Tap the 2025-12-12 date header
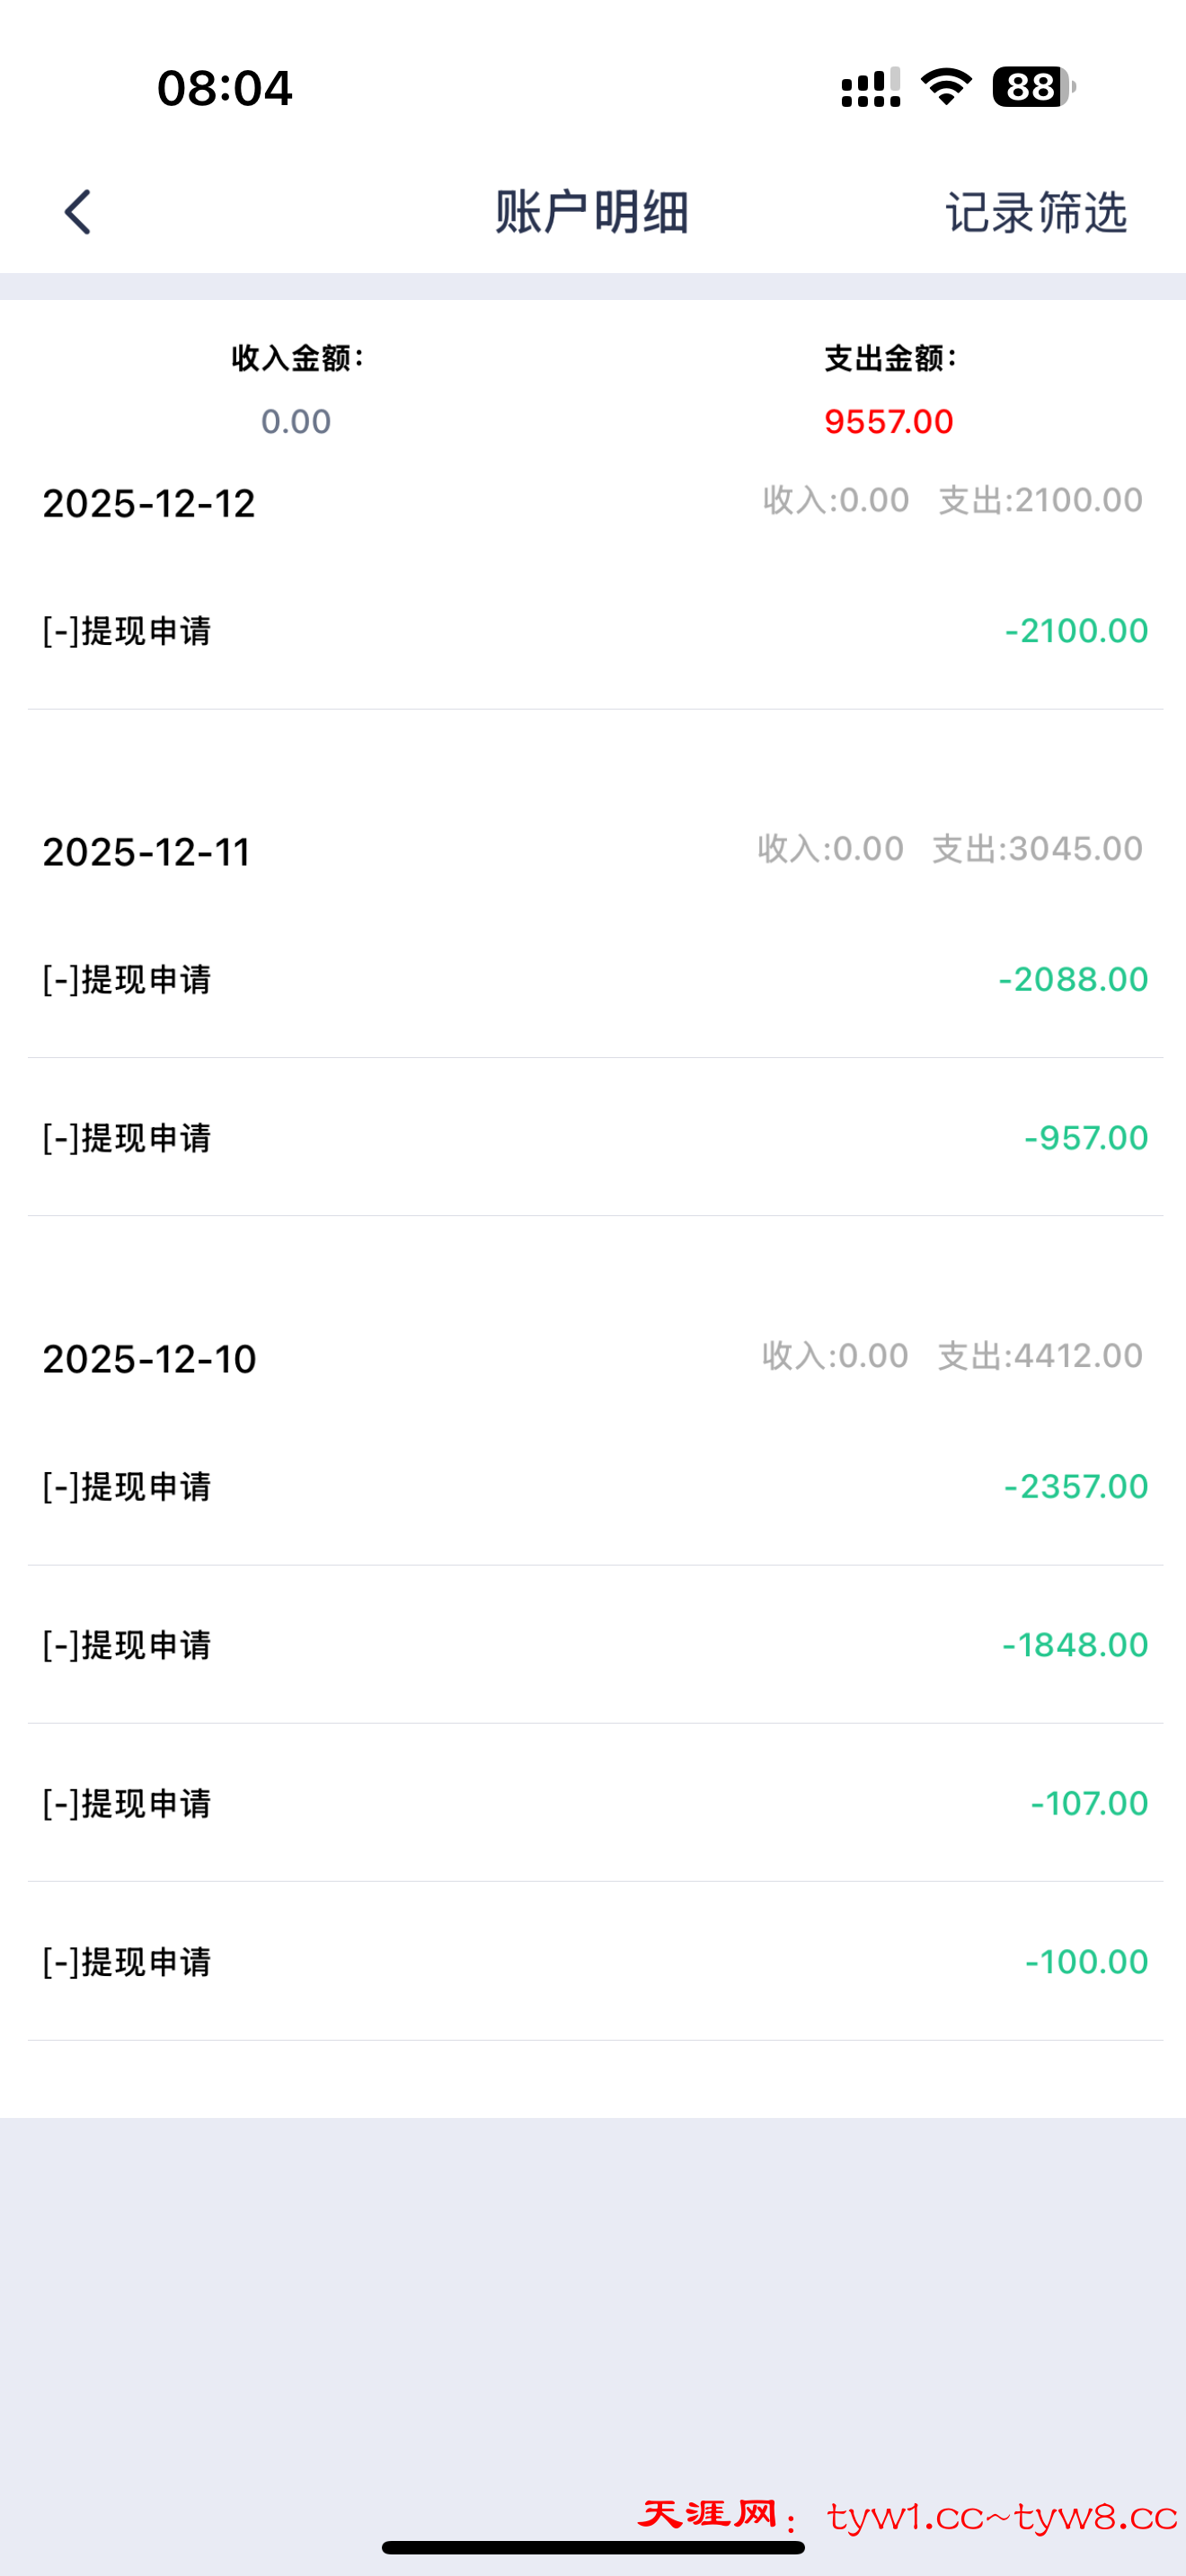Image resolution: width=1186 pixels, height=2576 pixels. 149,503
